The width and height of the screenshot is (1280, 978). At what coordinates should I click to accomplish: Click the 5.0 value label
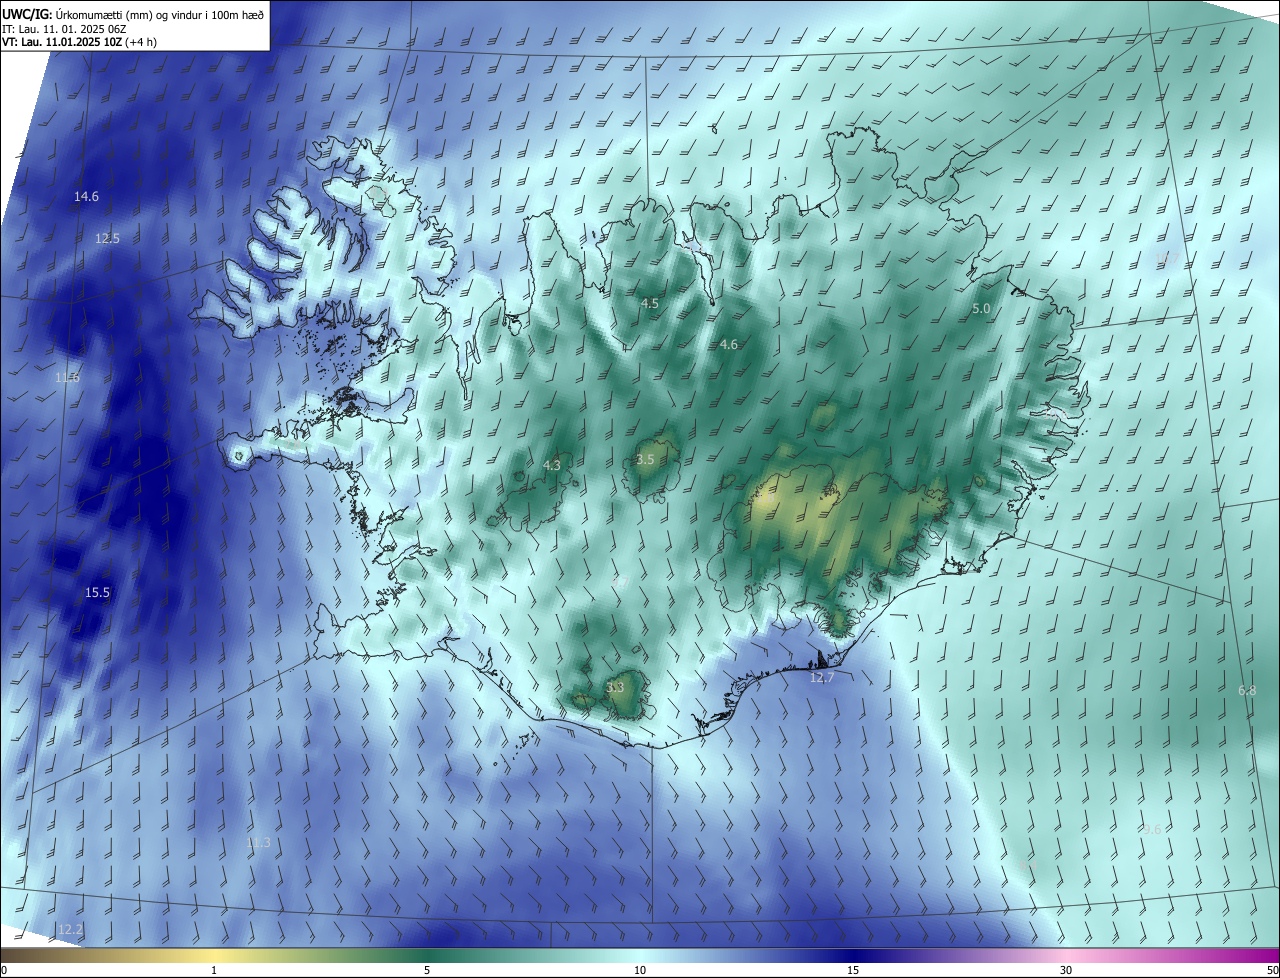(x=981, y=309)
